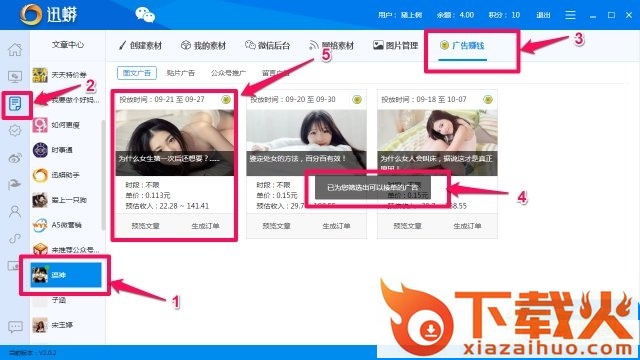
Task: Click the version text in the status bar
Action: click(33, 353)
